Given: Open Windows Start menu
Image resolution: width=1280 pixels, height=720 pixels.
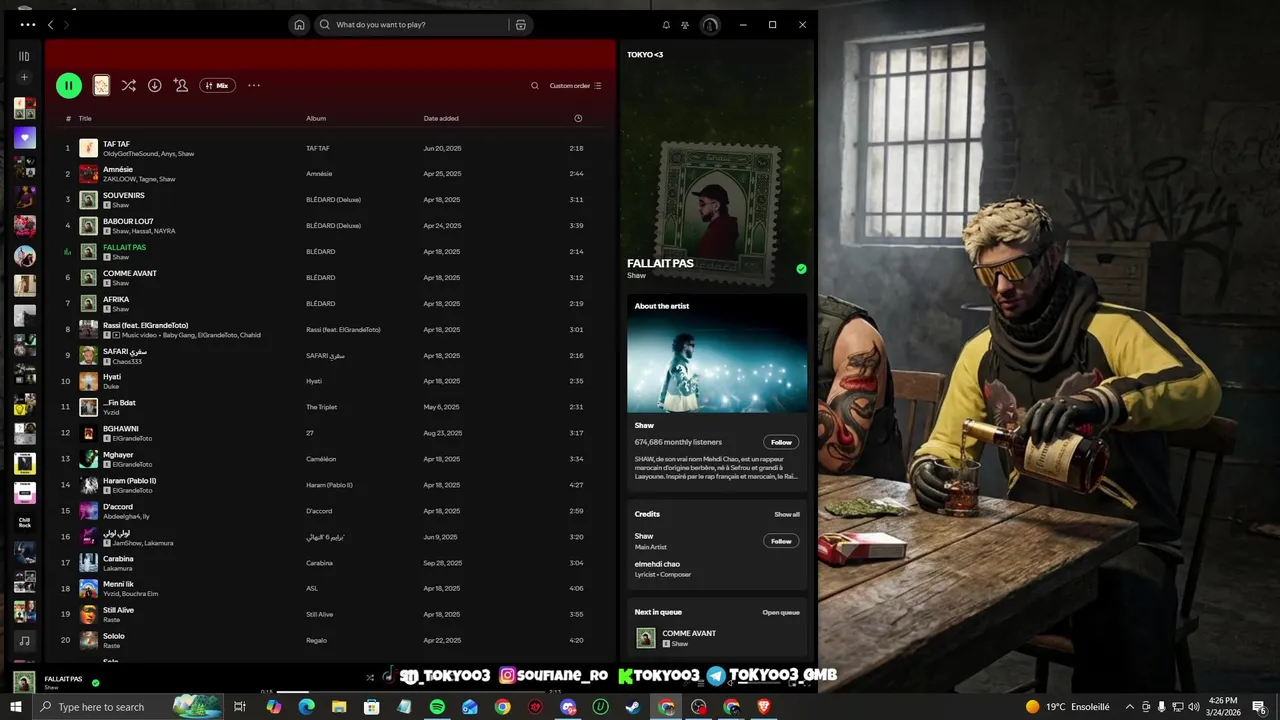Looking at the screenshot, I should 16,707.
